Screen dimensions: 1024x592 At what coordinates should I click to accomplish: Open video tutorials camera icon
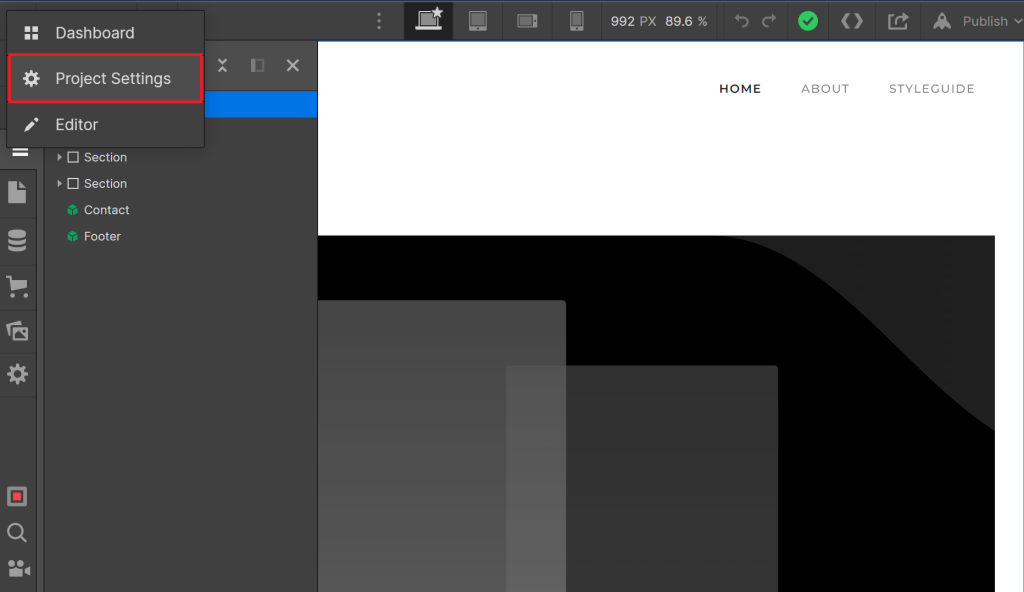coord(18,568)
